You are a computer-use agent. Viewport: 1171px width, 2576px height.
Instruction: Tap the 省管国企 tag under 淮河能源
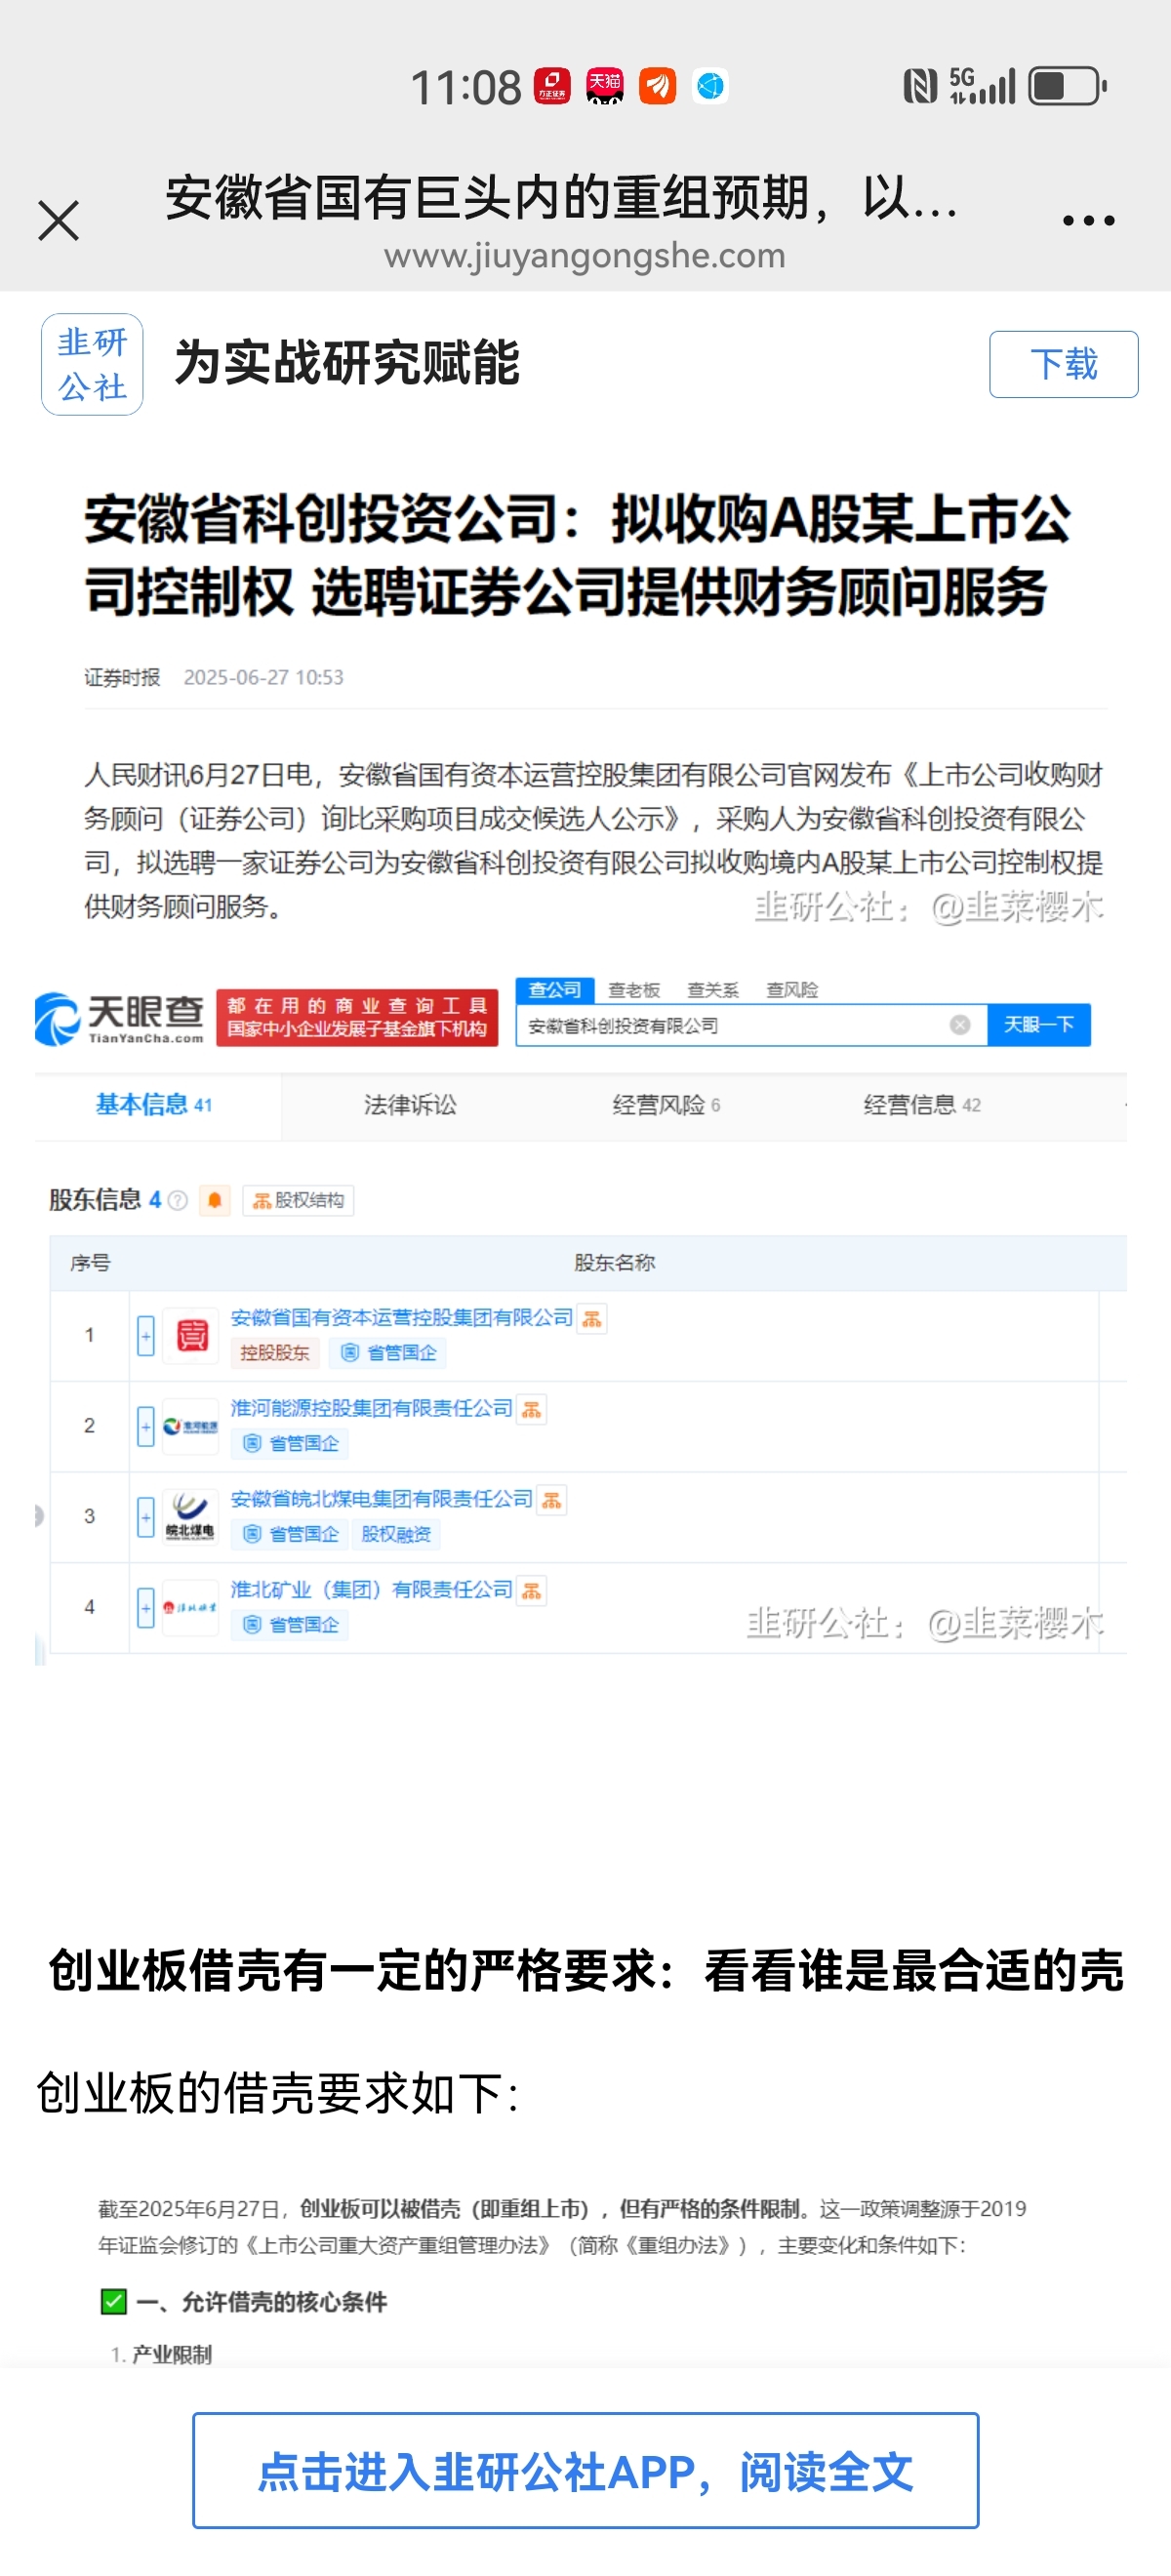tap(290, 1443)
